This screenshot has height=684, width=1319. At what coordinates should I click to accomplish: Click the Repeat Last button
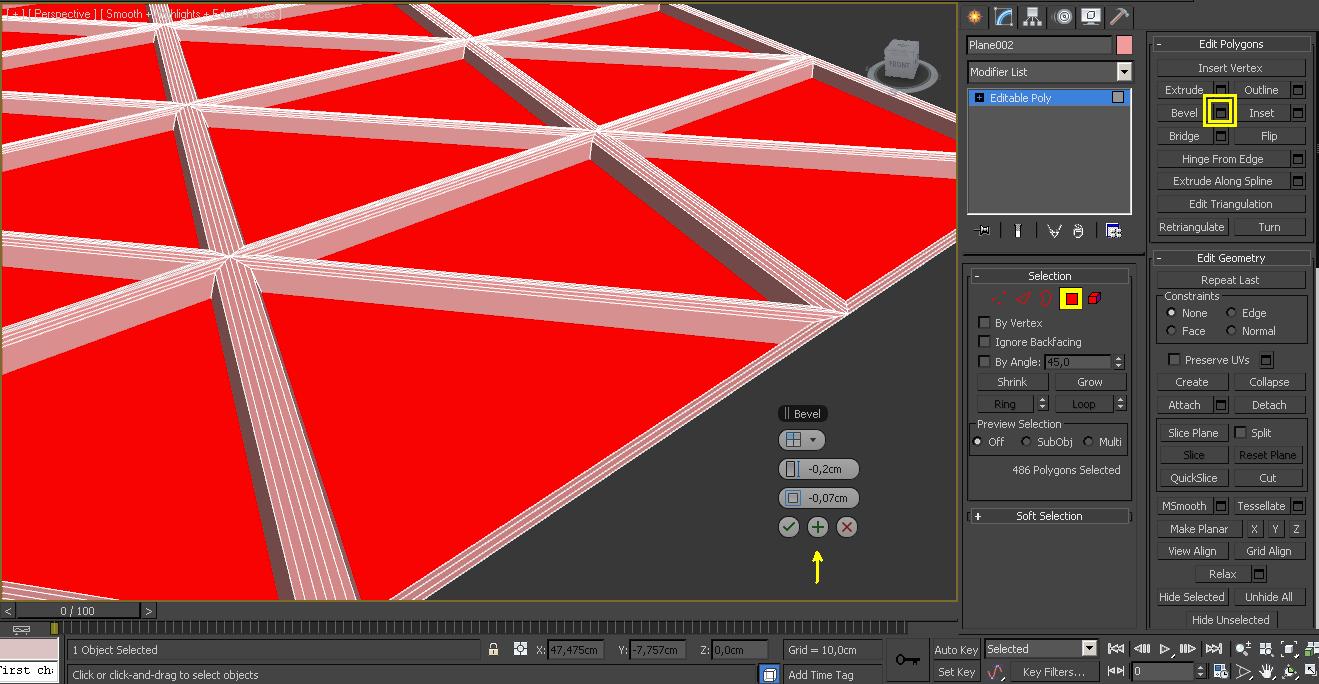coord(1230,280)
